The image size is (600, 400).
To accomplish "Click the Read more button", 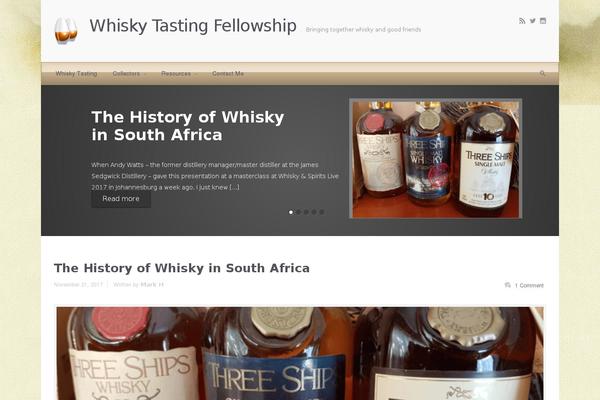I will (x=121, y=199).
